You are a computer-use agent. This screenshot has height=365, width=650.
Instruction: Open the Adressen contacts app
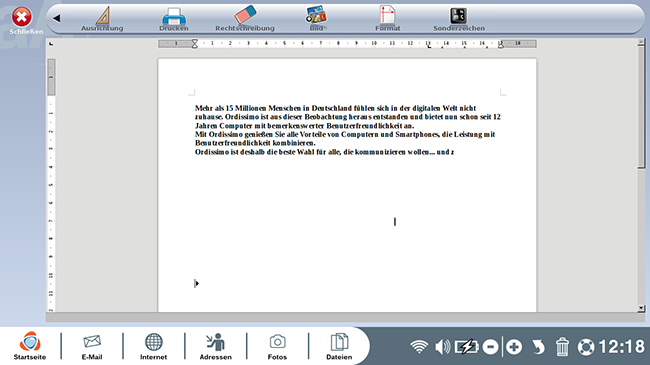pos(216,347)
